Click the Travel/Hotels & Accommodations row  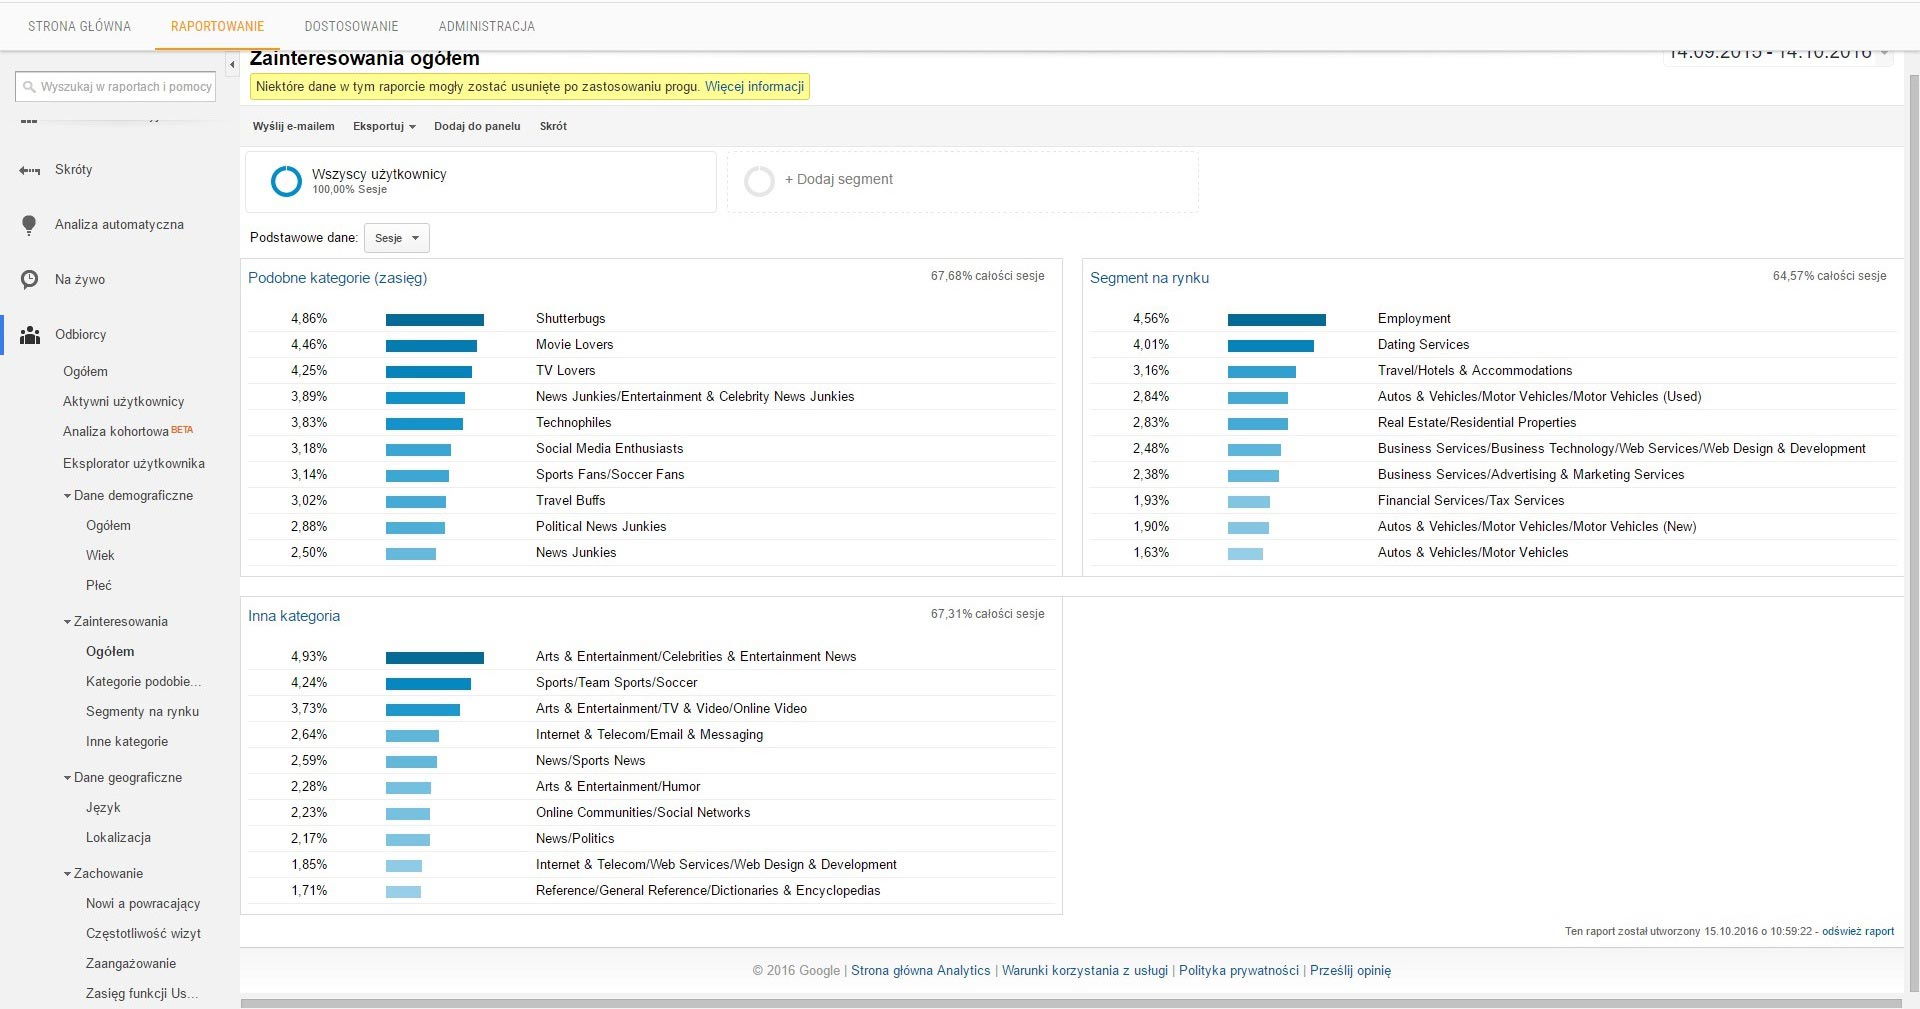click(1493, 371)
